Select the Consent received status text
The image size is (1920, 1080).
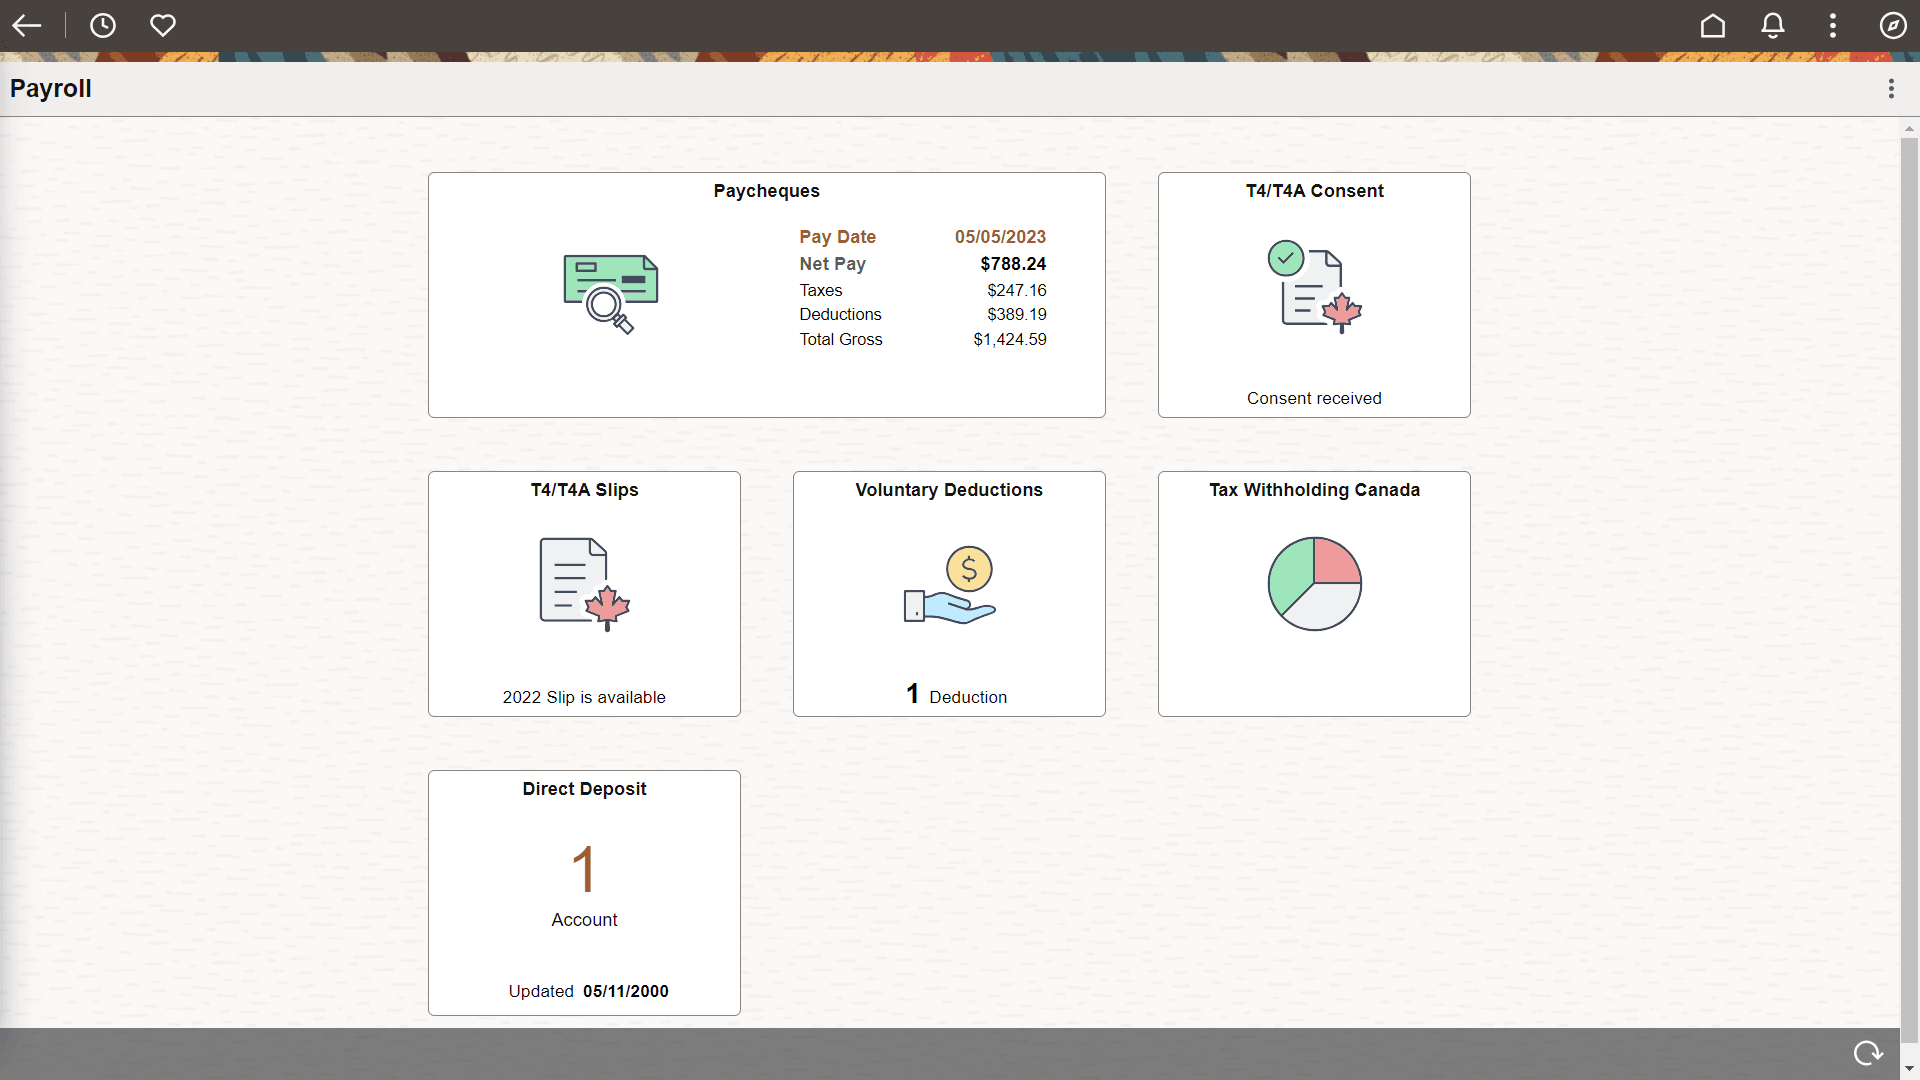(x=1314, y=398)
